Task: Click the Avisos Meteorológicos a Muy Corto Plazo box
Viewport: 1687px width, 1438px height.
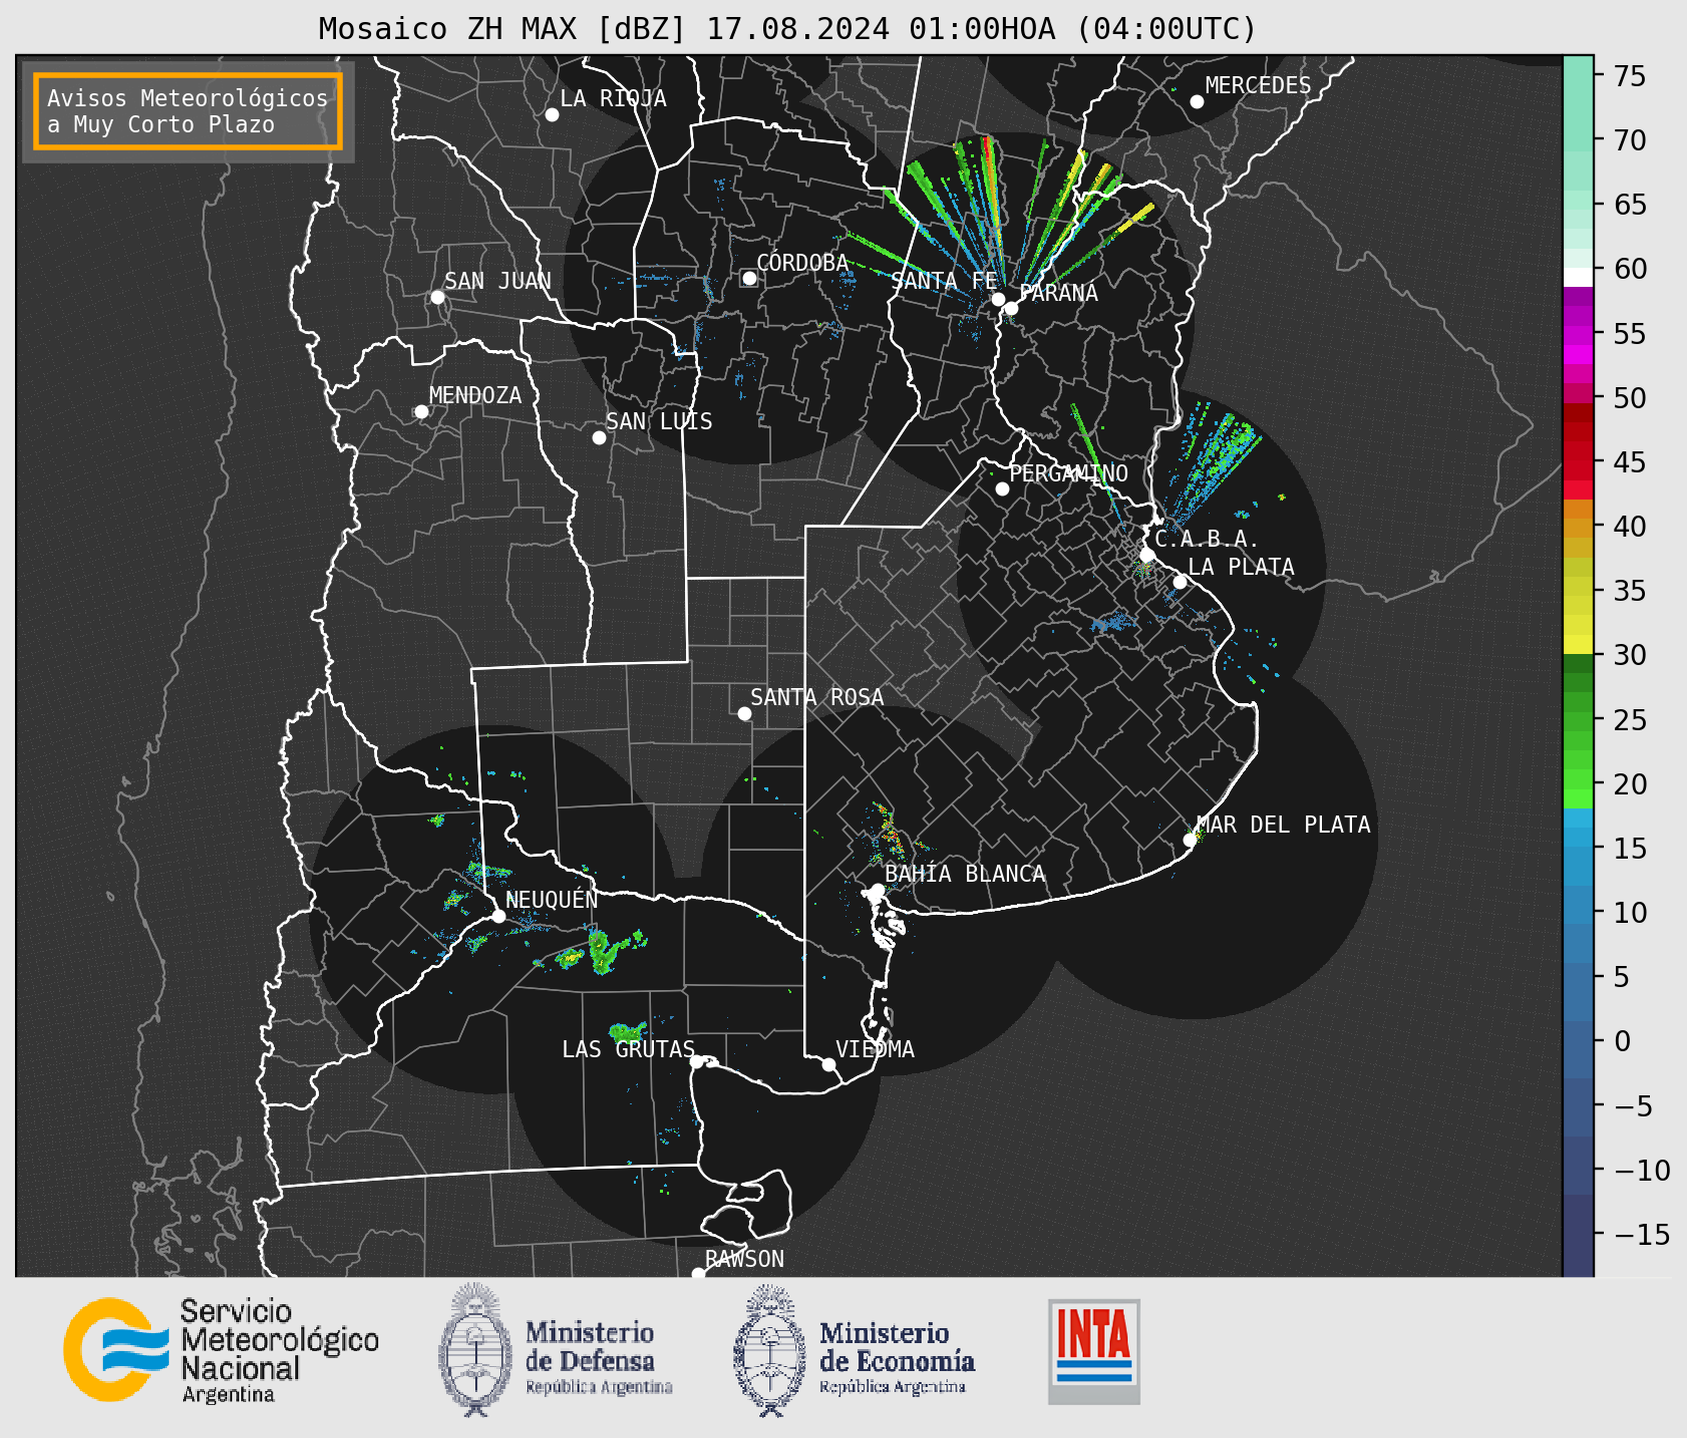Action: (x=188, y=111)
